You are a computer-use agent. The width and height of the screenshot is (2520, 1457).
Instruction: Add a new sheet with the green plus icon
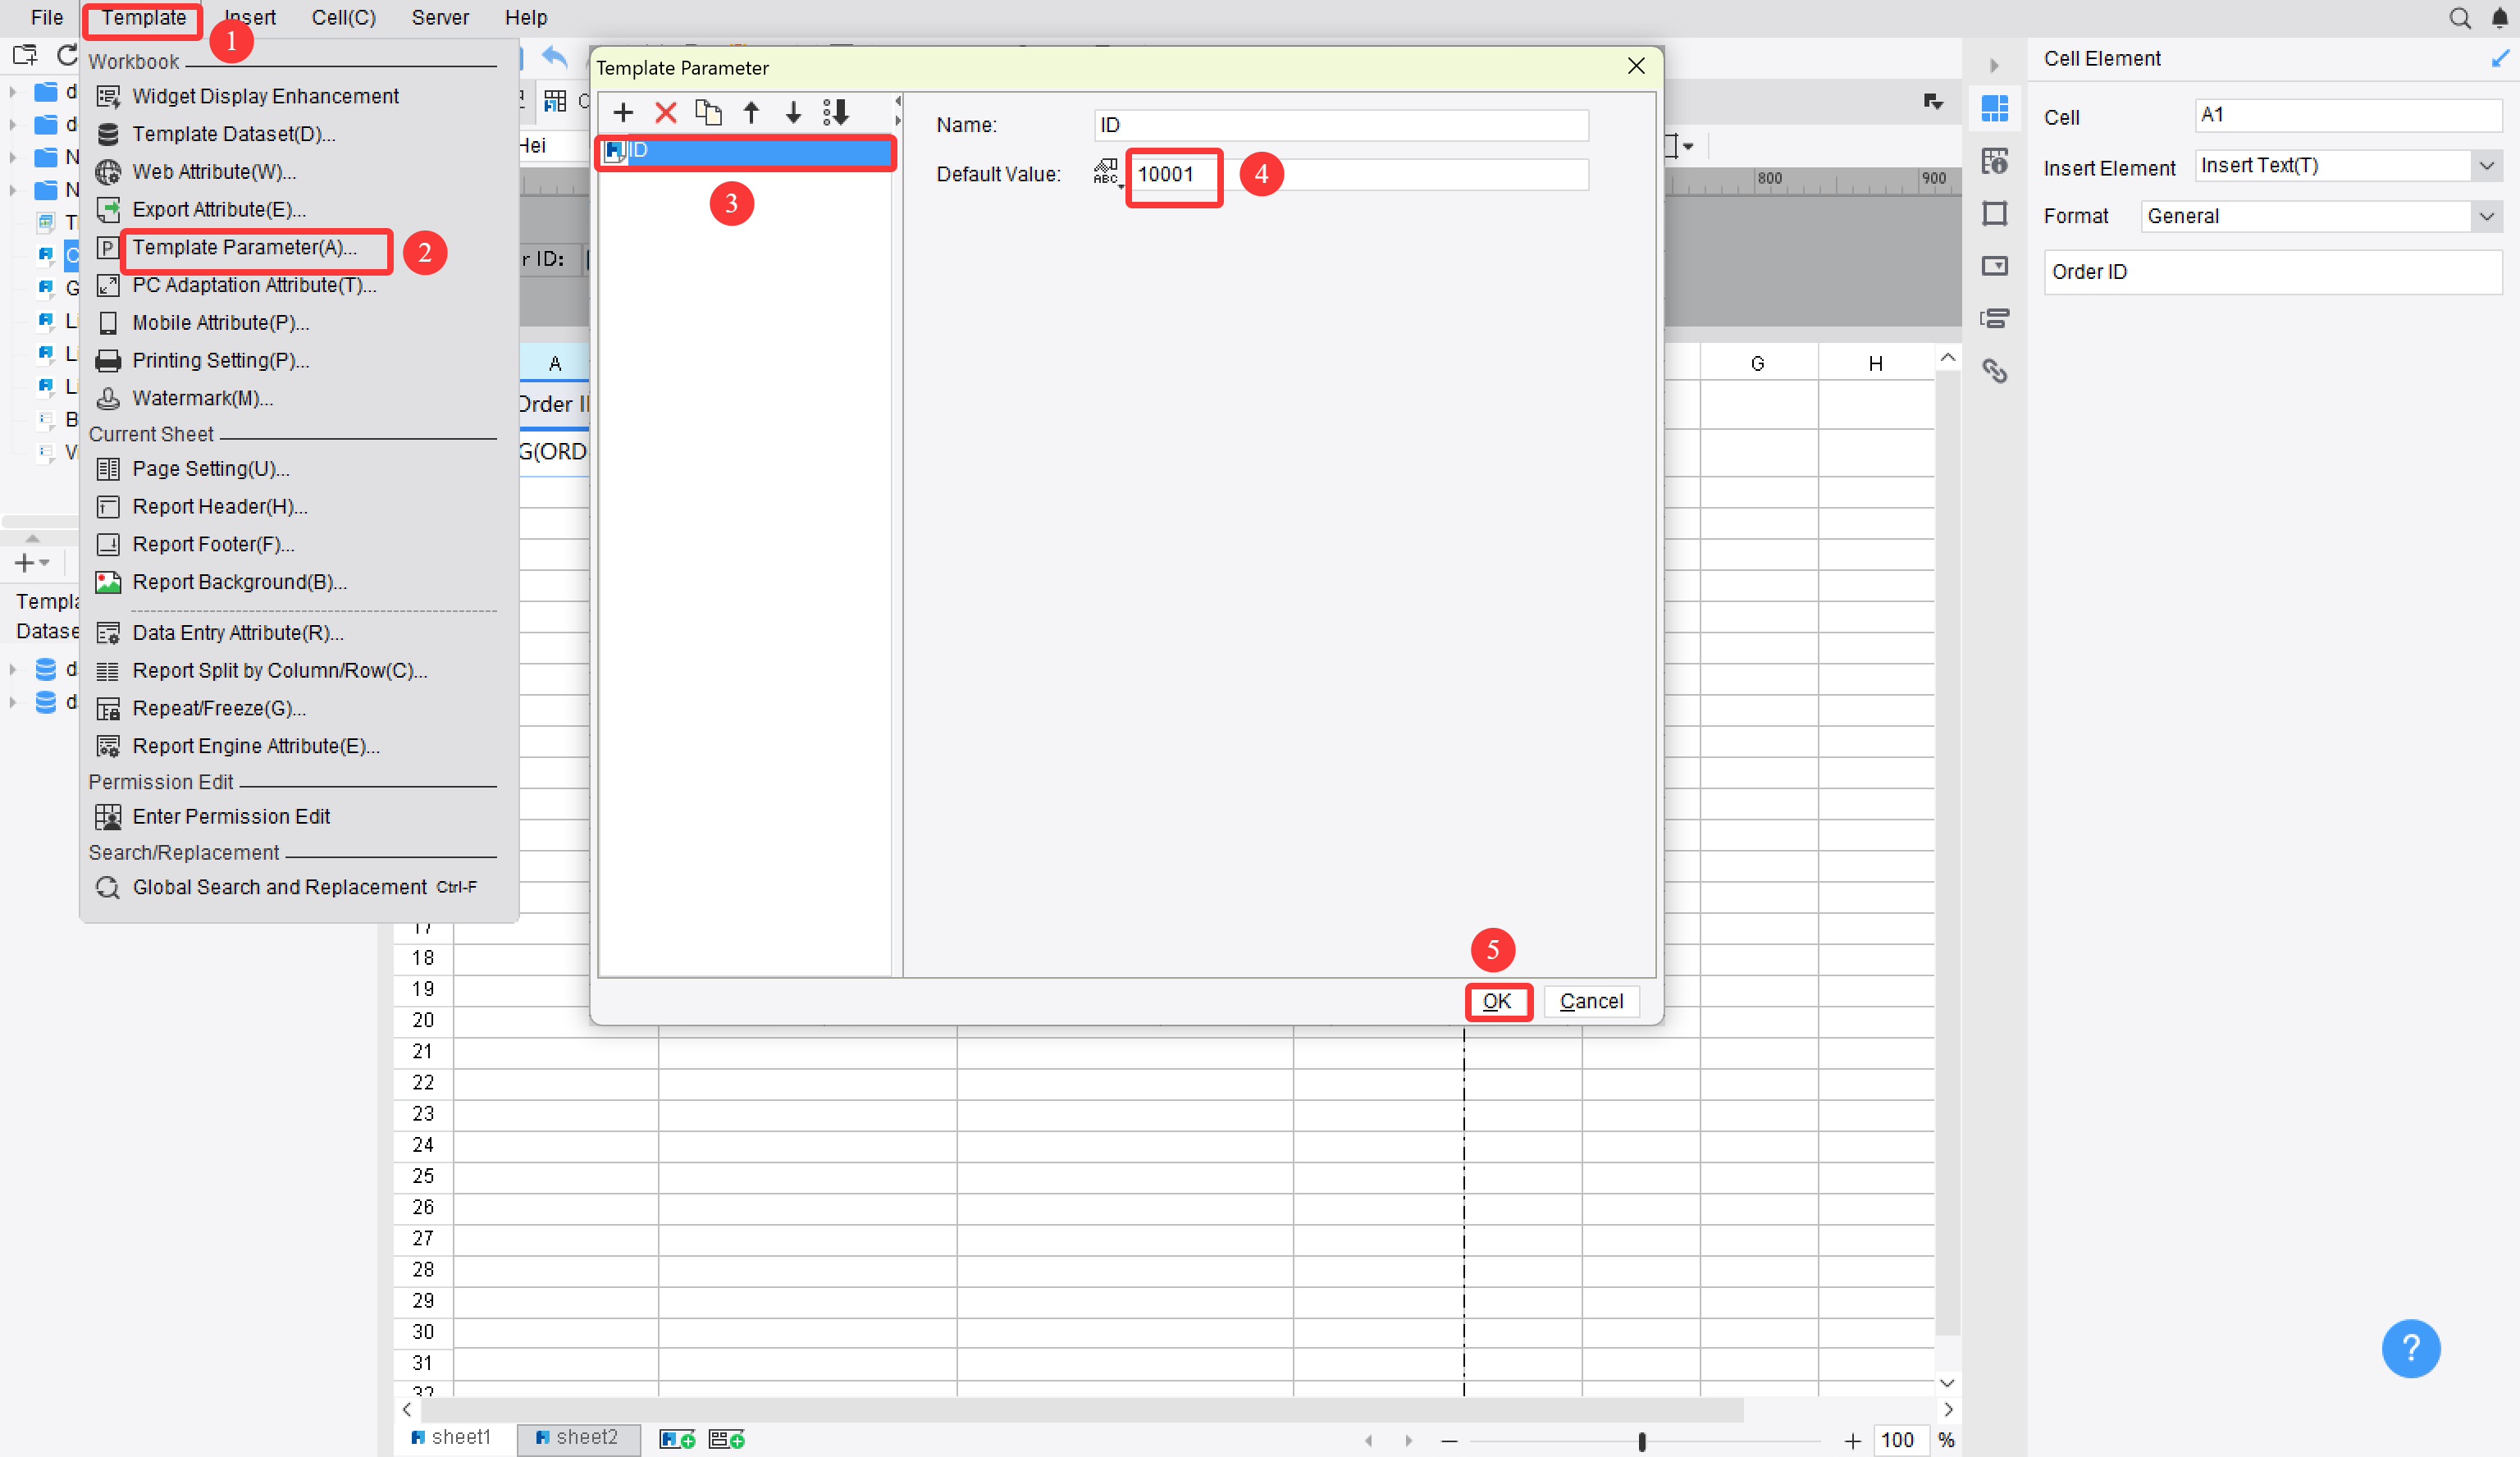click(x=677, y=1438)
